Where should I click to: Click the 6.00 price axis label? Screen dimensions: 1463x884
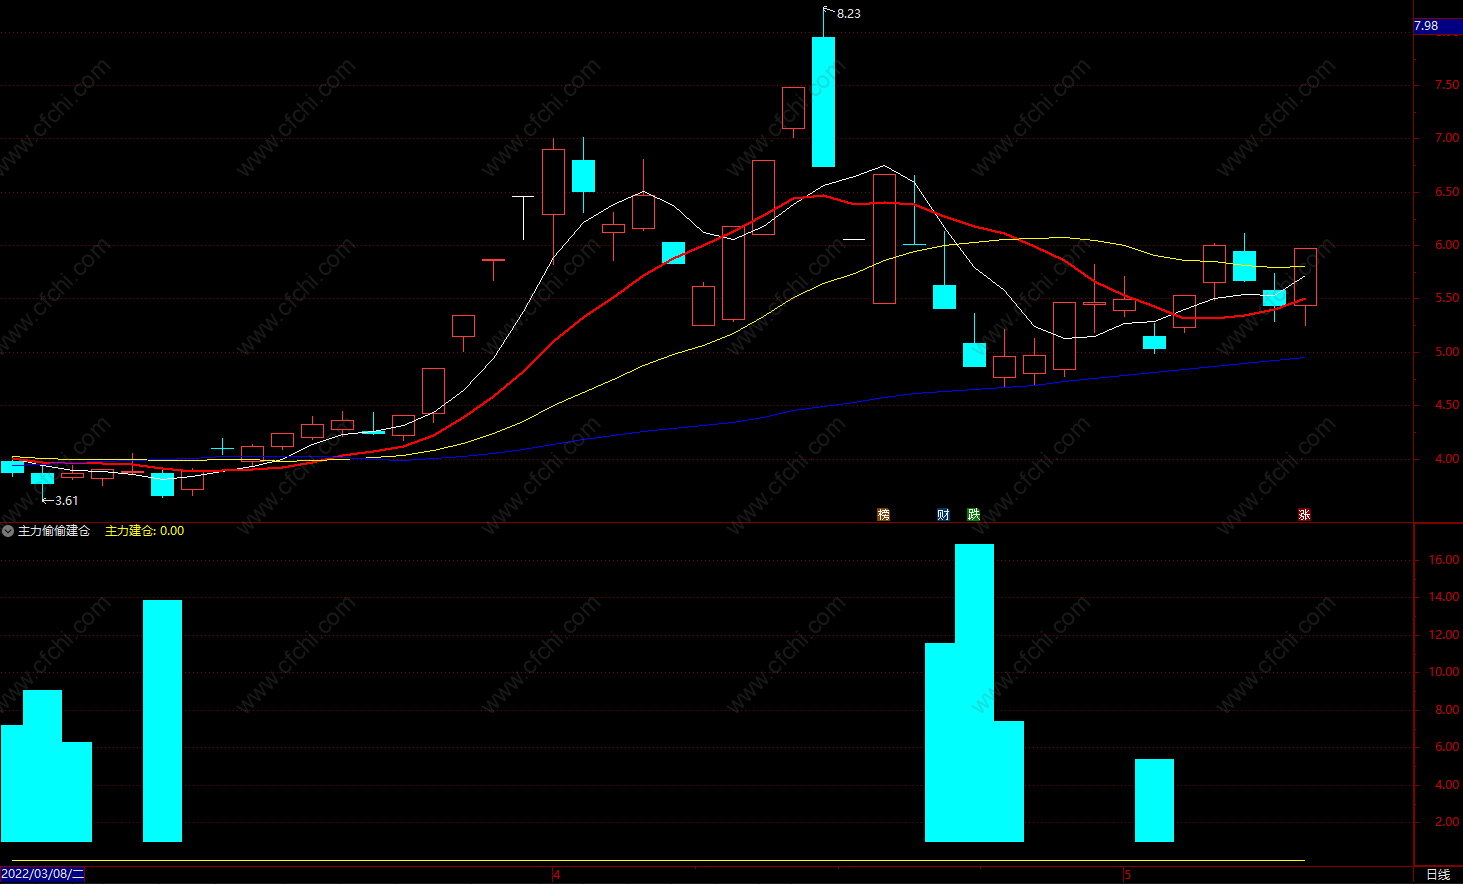(x=1446, y=245)
